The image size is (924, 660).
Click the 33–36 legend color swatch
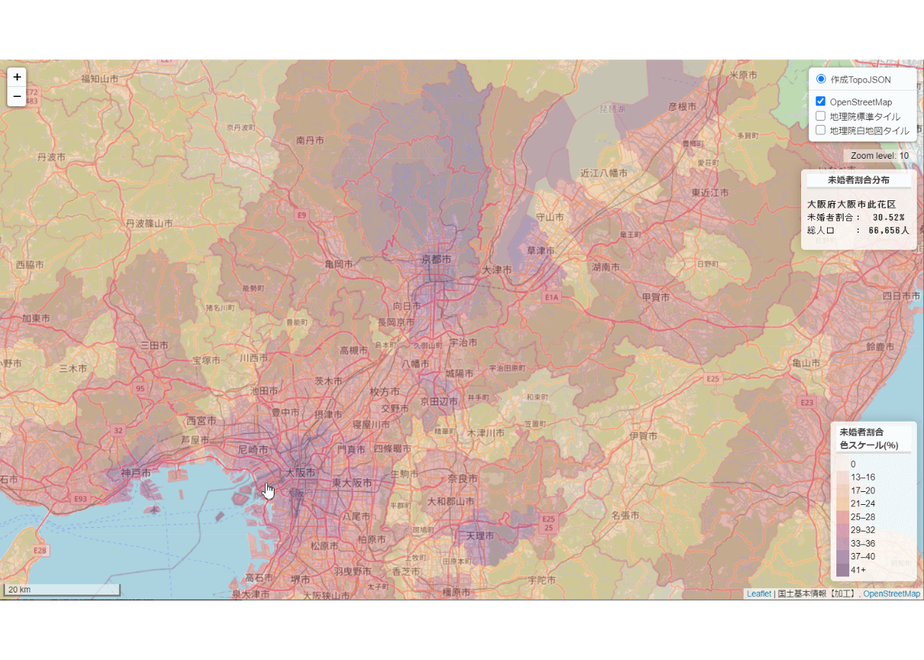click(x=842, y=543)
